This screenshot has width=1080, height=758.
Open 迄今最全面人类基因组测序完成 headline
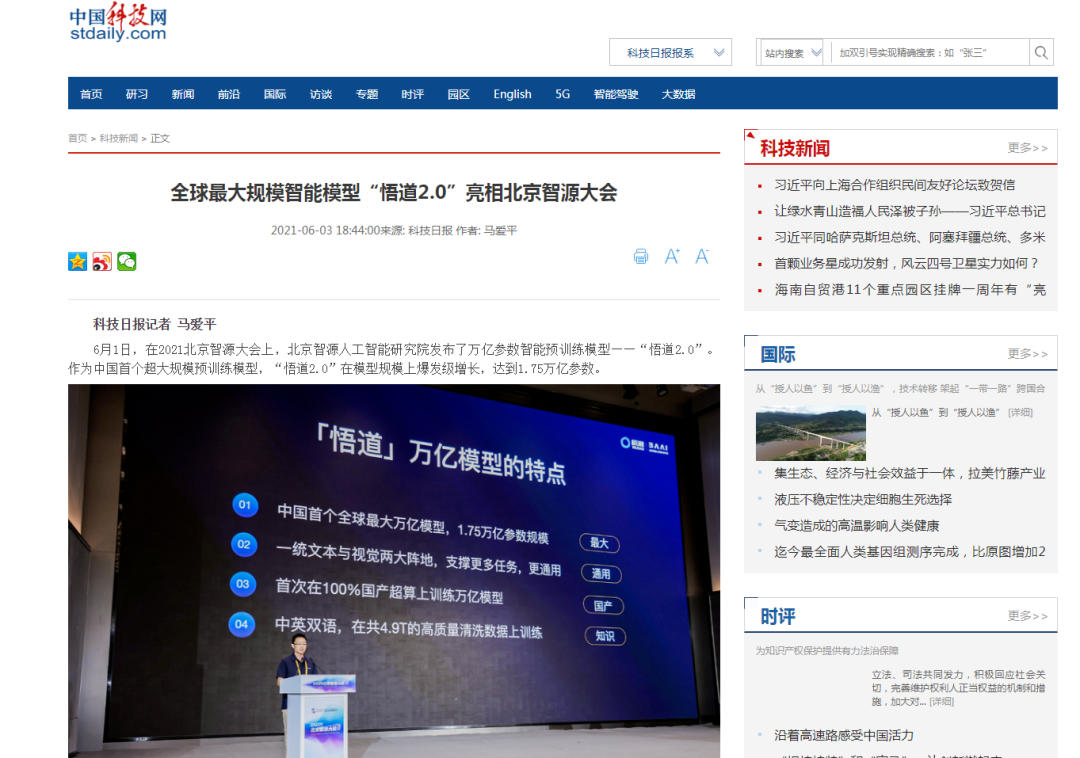click(x=909, y=552)
